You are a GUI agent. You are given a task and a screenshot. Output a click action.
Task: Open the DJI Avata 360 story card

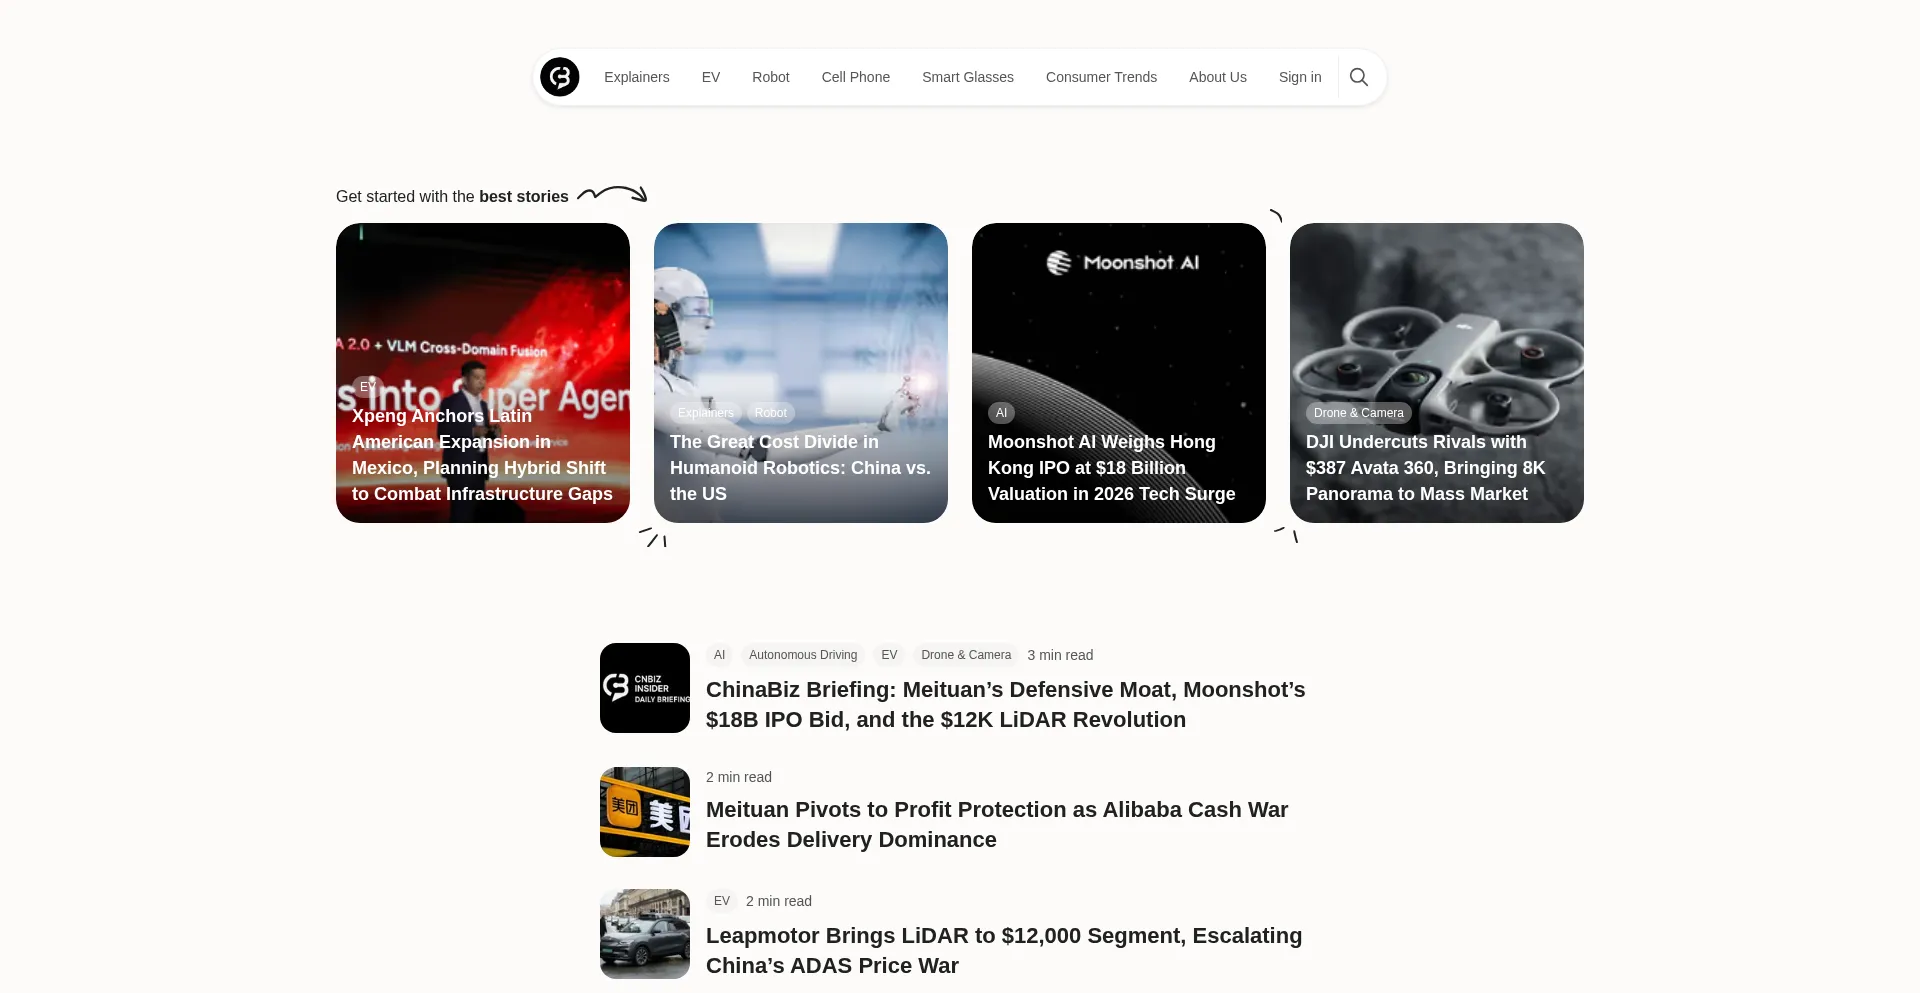pos(1437,372)
